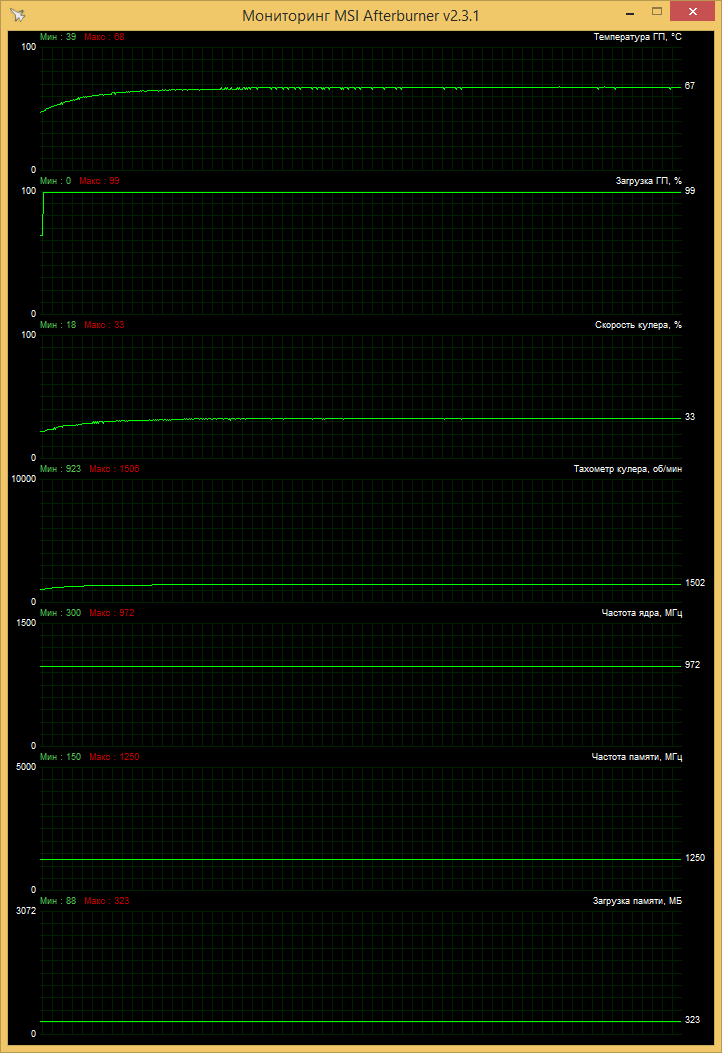Click 'Мин : 0' of the GPU load graph
Image resolution: width=722 pixels, height=1053 pixels.
click(x=55, y=181)
